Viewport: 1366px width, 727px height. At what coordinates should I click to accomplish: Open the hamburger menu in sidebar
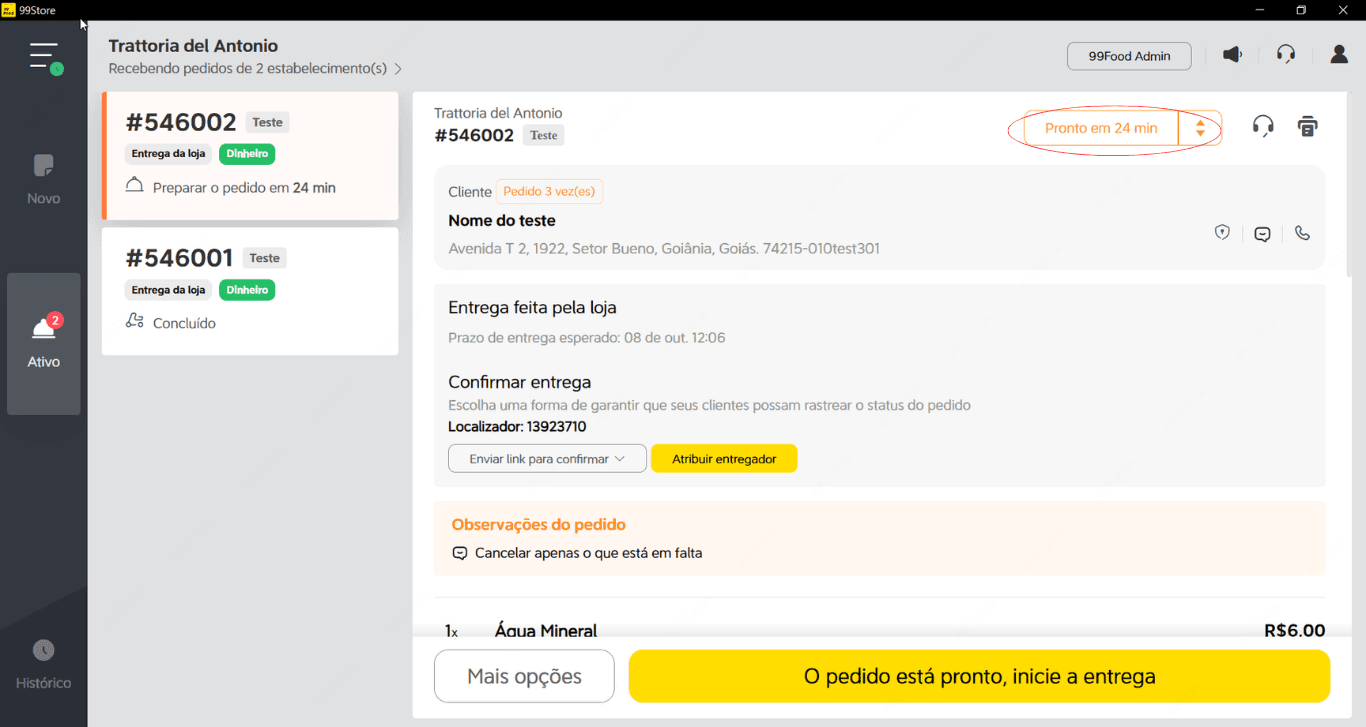tap(44, 56)
